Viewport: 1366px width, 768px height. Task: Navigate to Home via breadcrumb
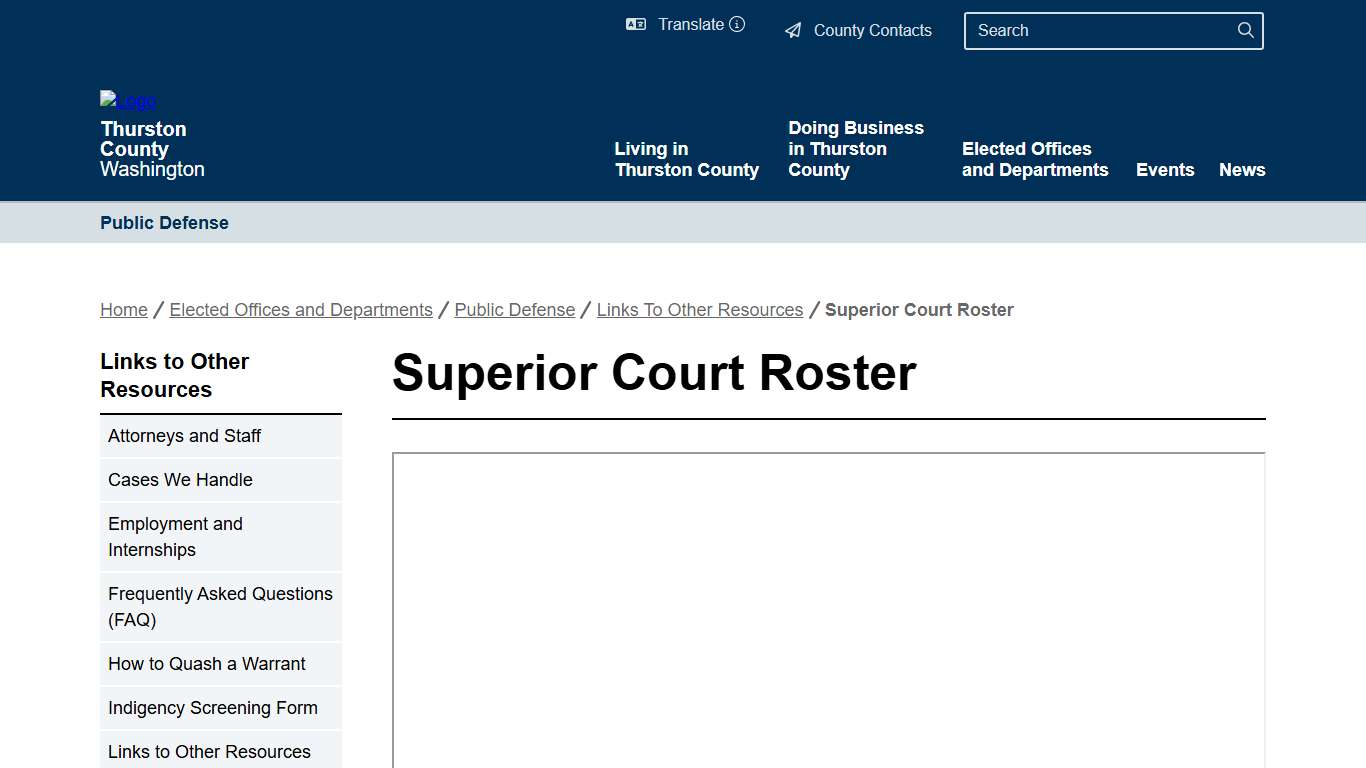(x=123, y=309)
